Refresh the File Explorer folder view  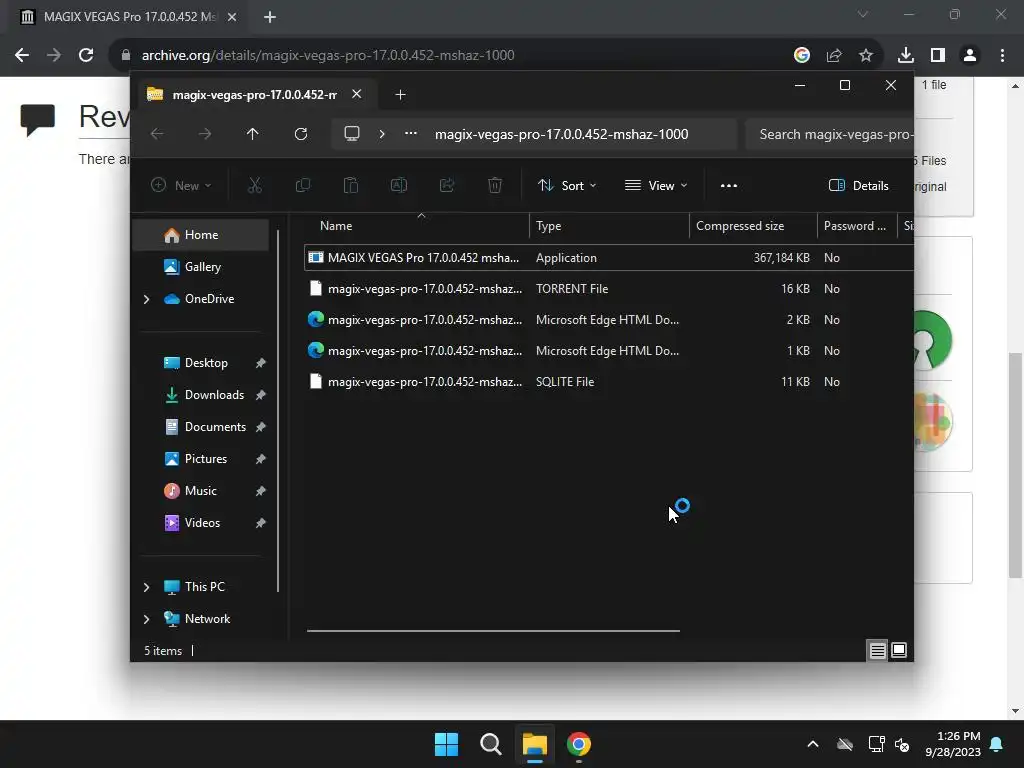[x=300, y=134]
